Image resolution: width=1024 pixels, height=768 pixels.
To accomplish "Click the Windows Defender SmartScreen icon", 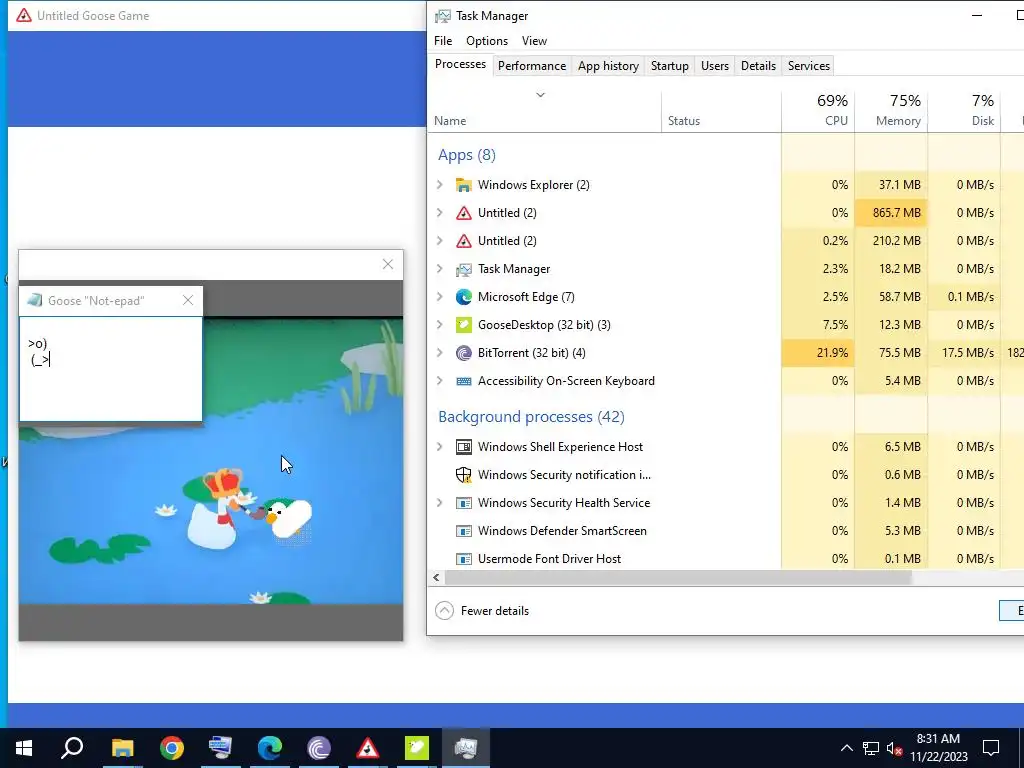I will click(x=464, y=532).
